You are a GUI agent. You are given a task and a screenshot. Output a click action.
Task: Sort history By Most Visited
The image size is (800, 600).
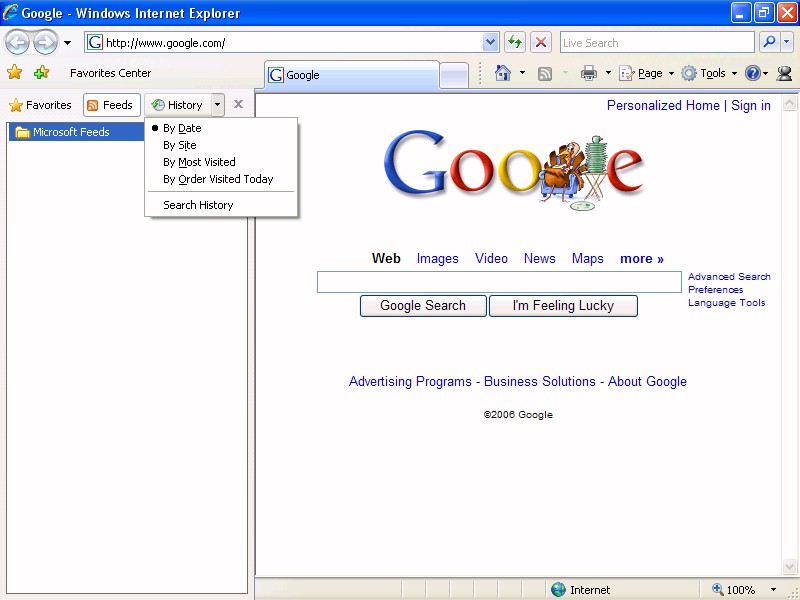[x=199, y=162]
